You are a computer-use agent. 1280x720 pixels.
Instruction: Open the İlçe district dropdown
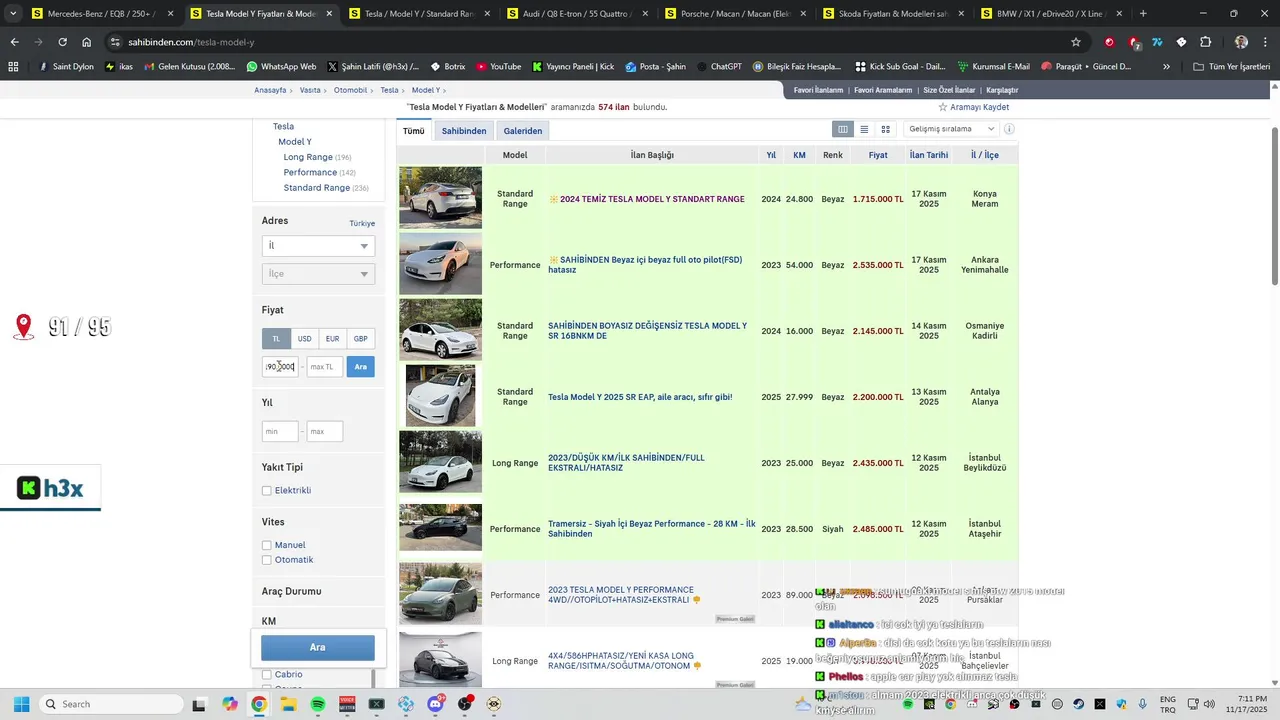click(x=318, y=274)
